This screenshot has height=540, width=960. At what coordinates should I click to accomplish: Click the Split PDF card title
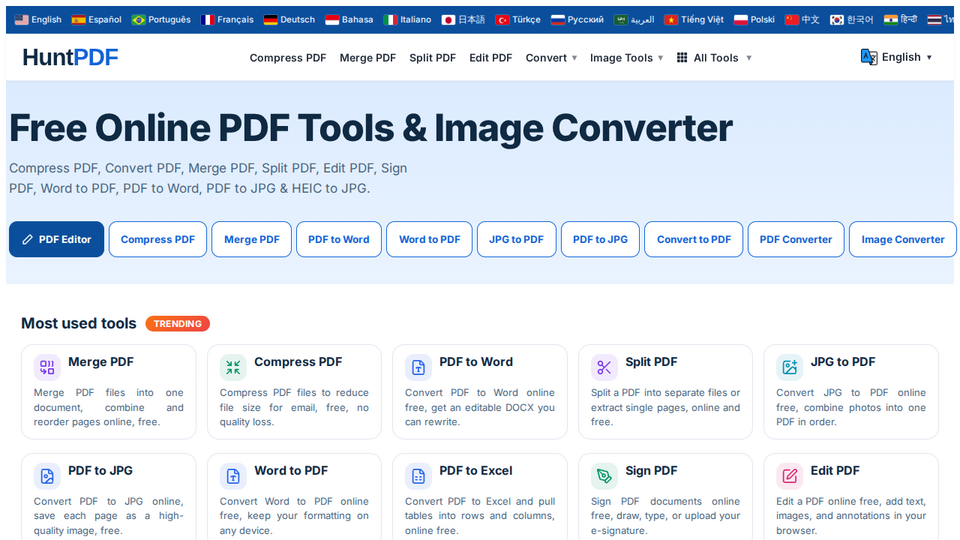coord(651,362)
